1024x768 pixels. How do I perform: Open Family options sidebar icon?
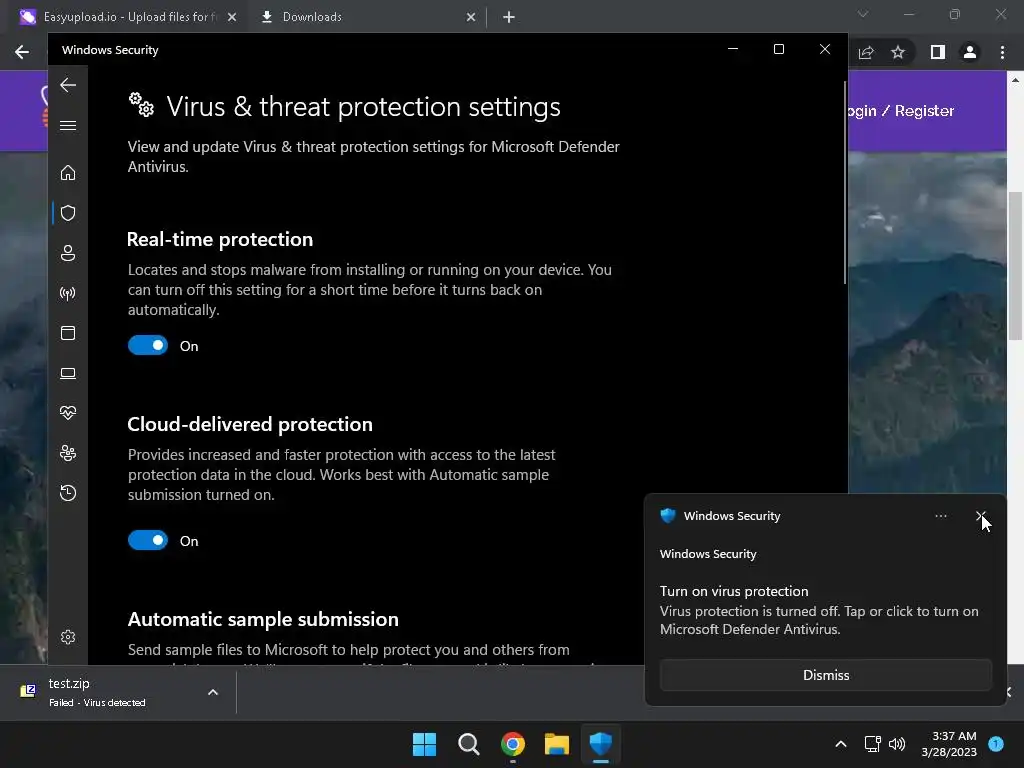68,453
